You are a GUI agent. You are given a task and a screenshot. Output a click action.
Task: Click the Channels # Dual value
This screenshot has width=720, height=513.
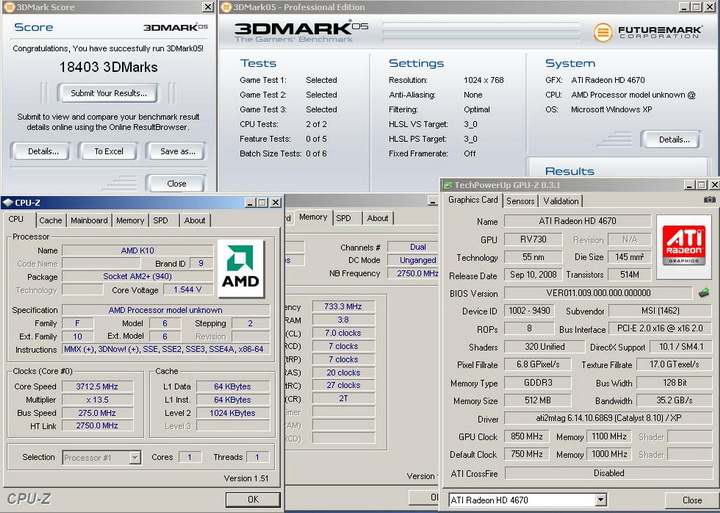point(413,247)
